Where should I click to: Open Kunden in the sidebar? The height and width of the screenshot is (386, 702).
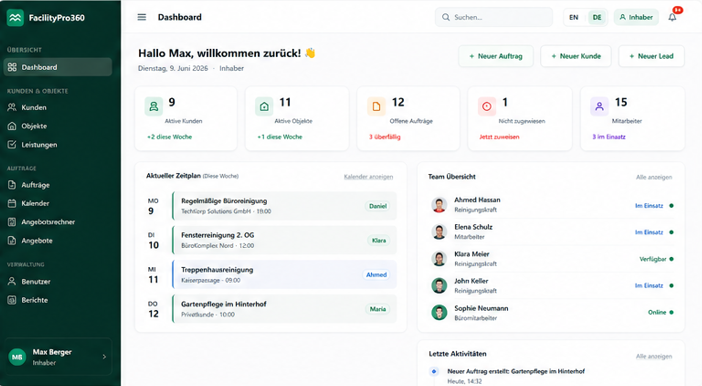click(58, 107)
